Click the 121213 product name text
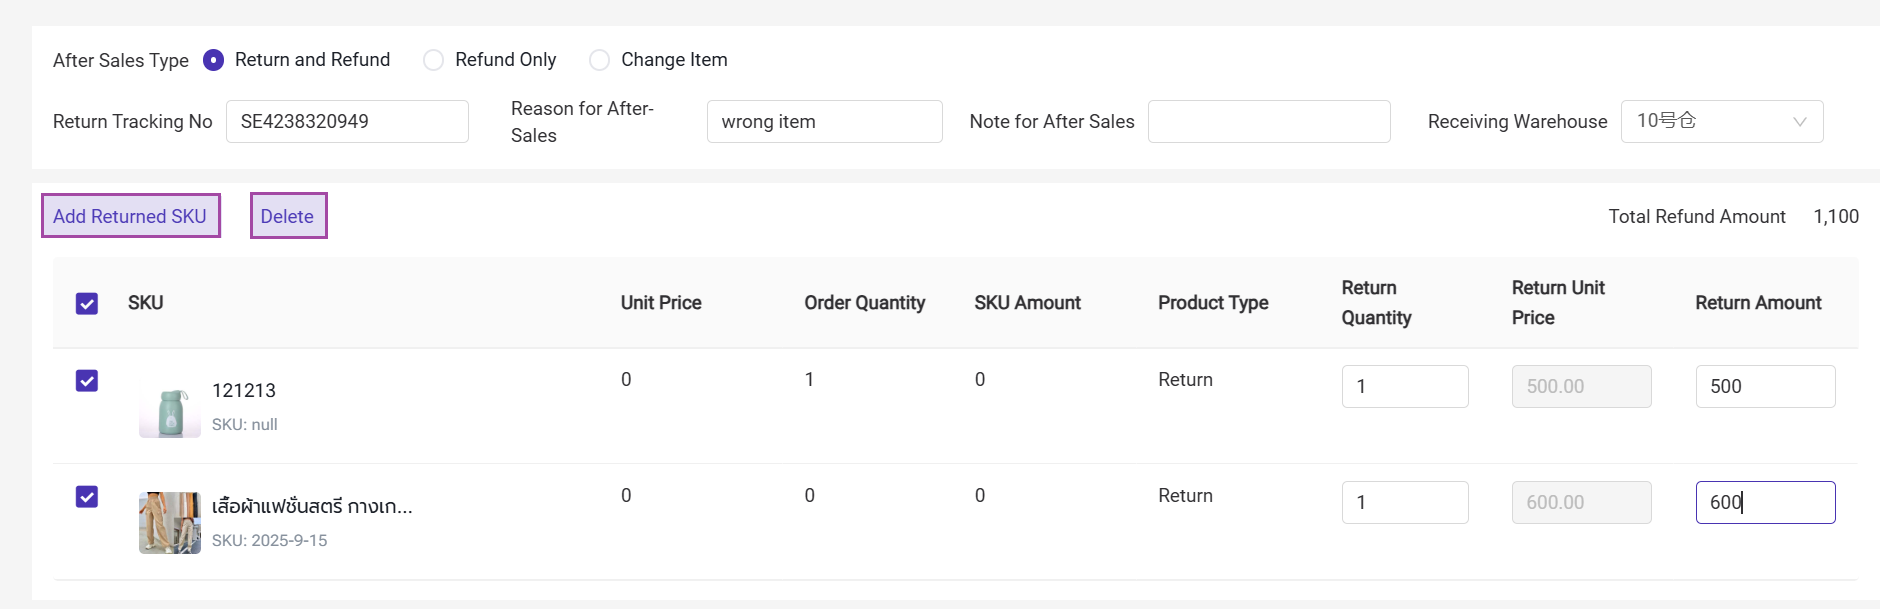Screen dimensions: 1880x609 244,390
